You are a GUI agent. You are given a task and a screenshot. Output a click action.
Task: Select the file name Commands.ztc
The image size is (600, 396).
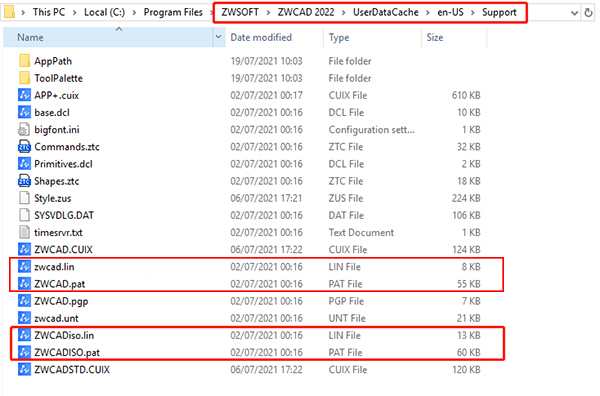67,147
